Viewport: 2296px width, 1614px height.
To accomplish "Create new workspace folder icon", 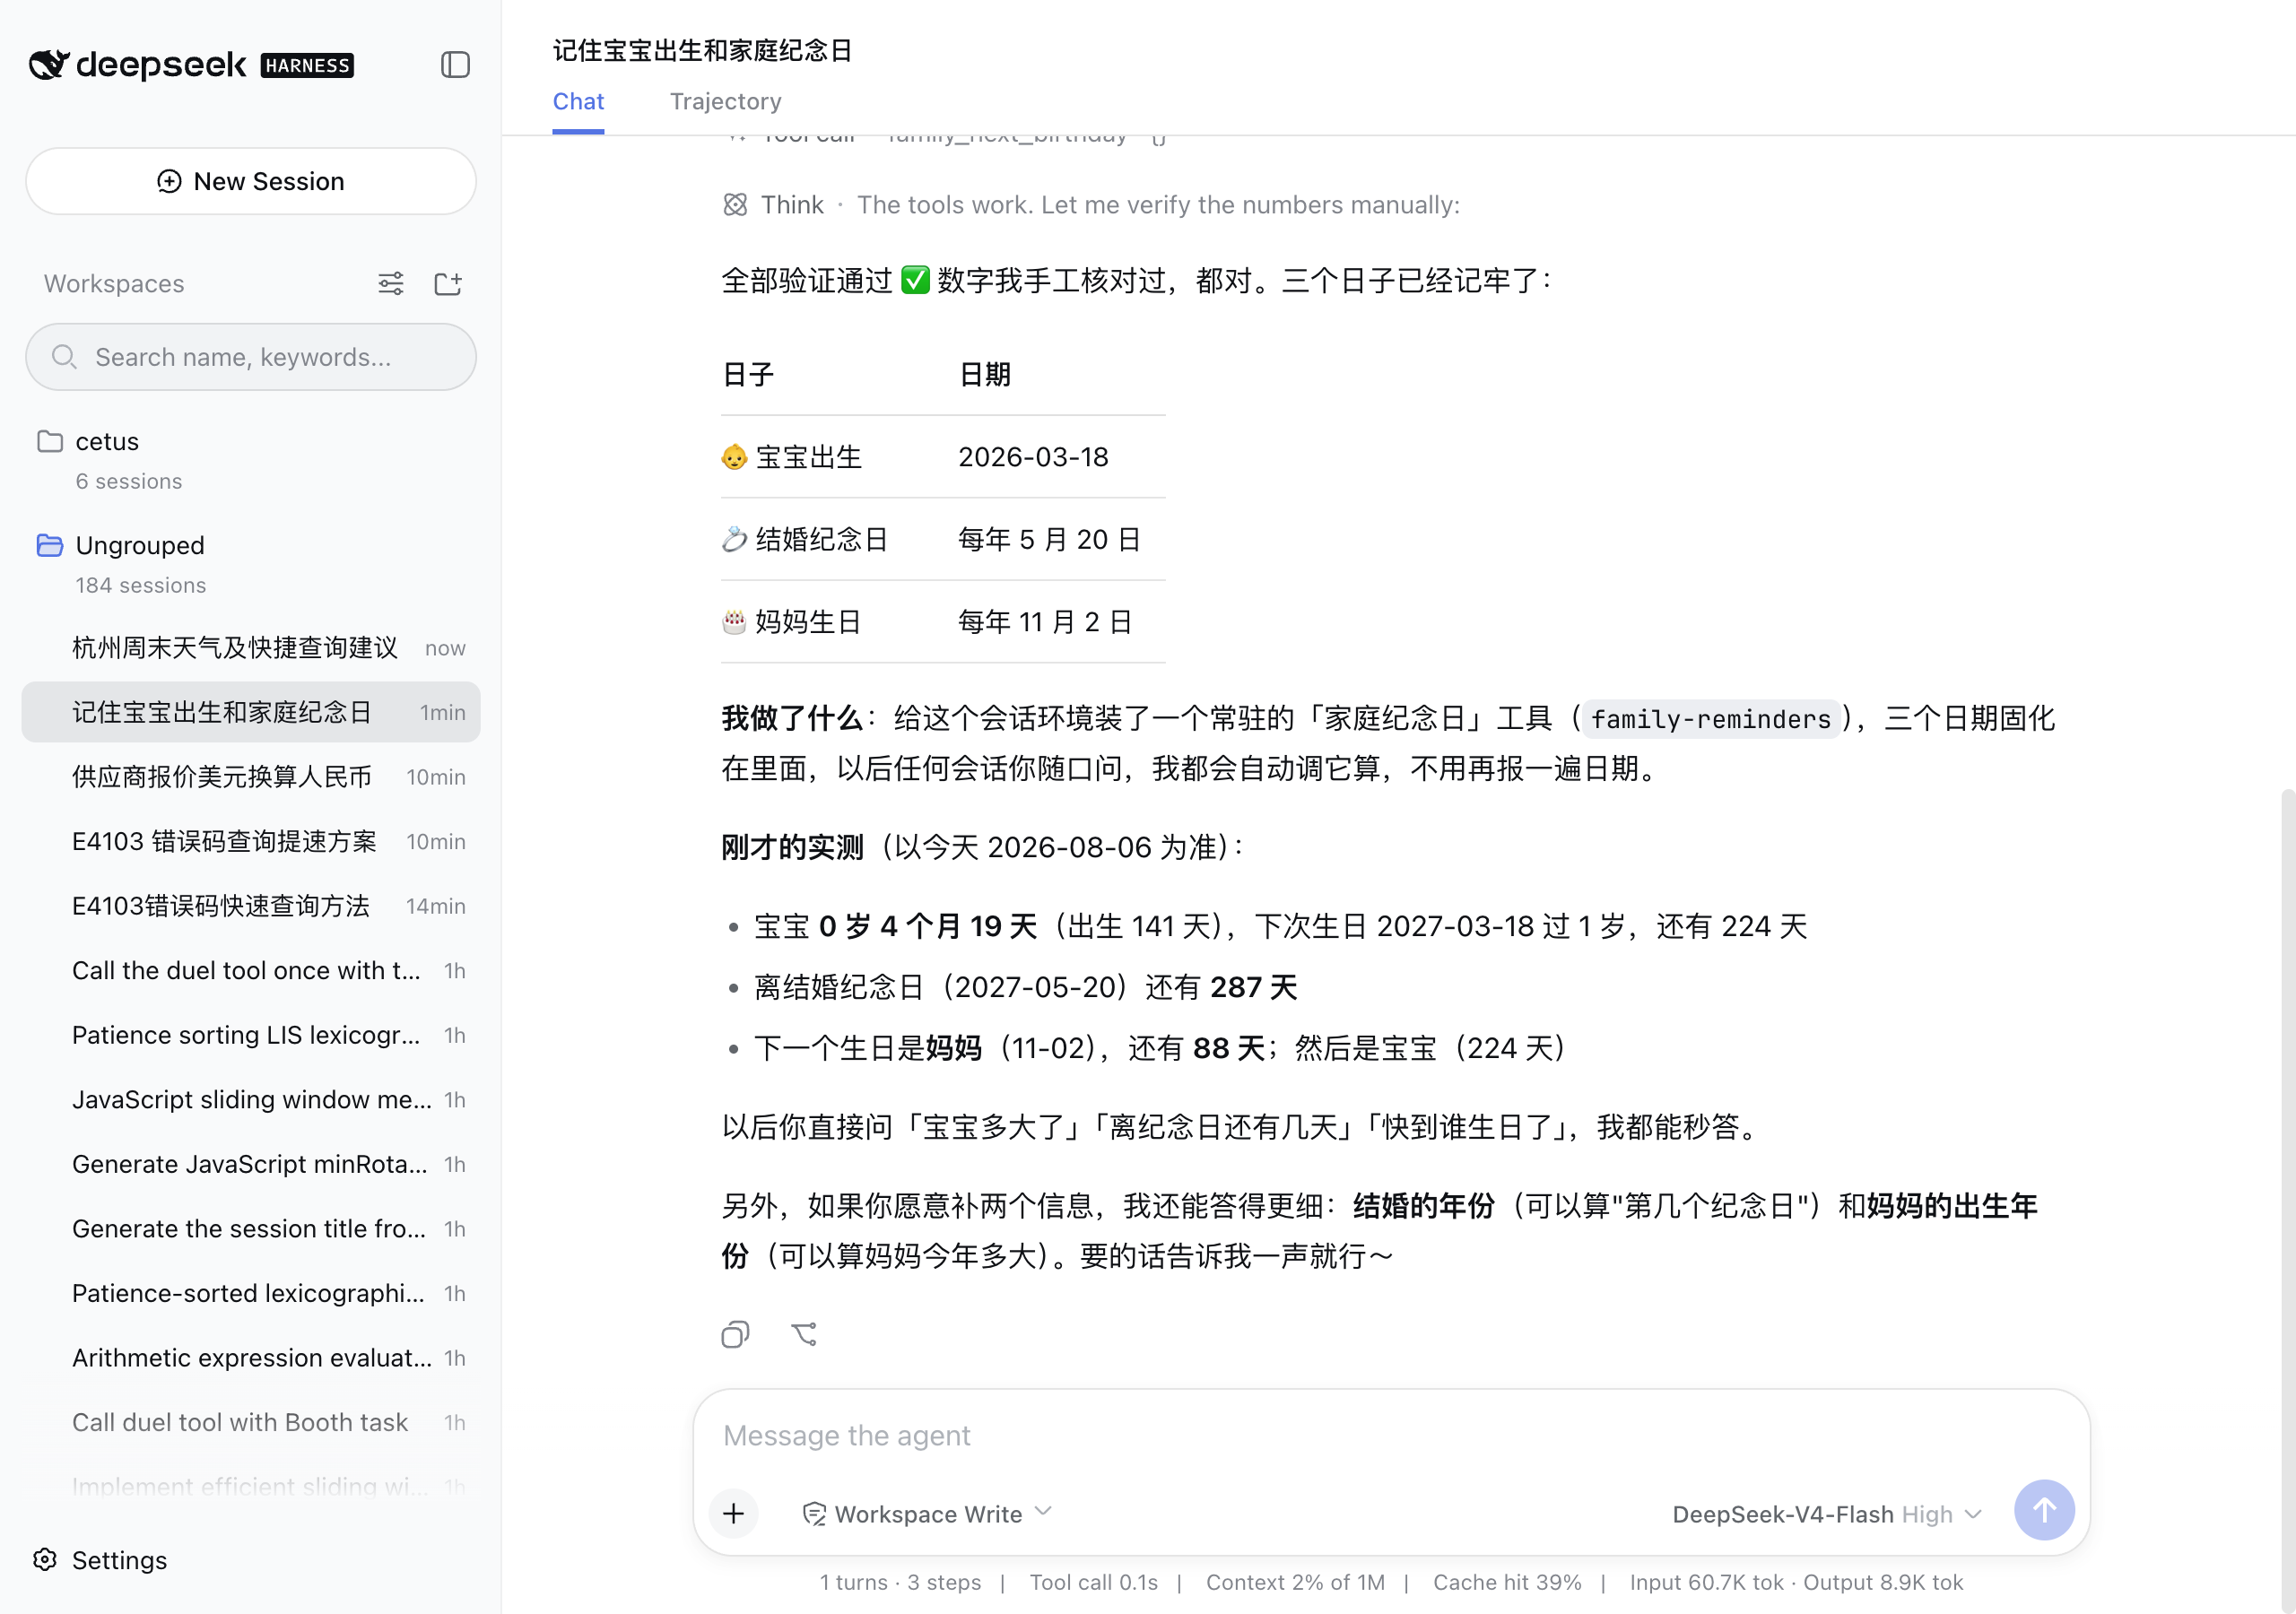I will 448,284.
